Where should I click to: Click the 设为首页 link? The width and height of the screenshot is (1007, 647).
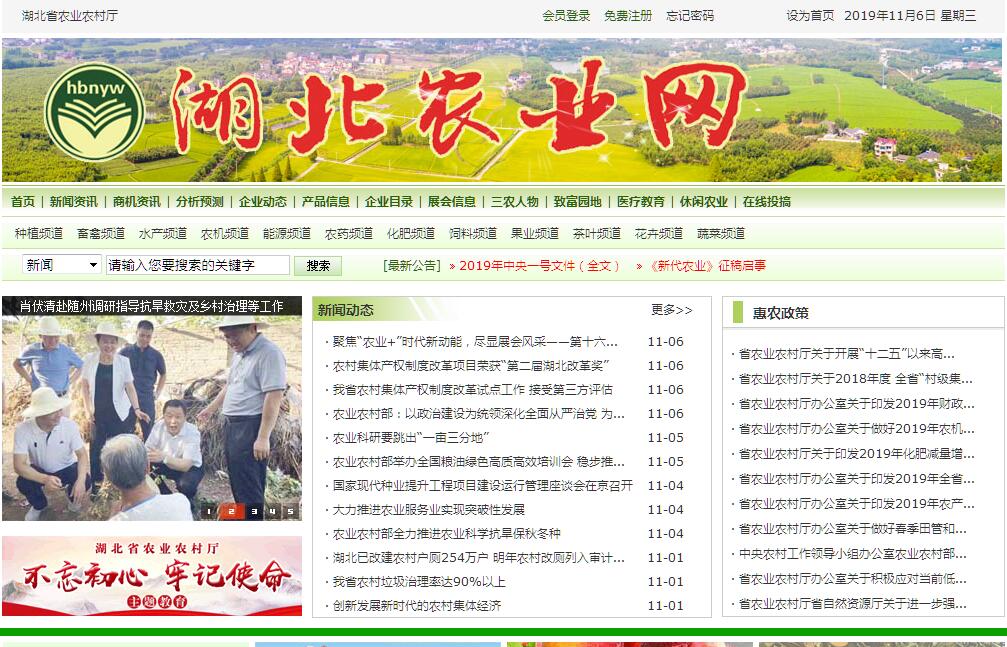(810, 16)
